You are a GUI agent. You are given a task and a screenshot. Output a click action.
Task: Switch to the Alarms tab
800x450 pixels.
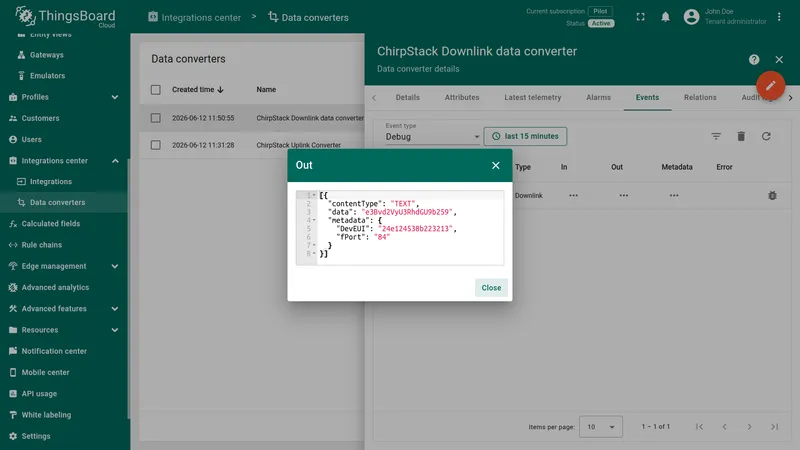[x=598, y=97]
